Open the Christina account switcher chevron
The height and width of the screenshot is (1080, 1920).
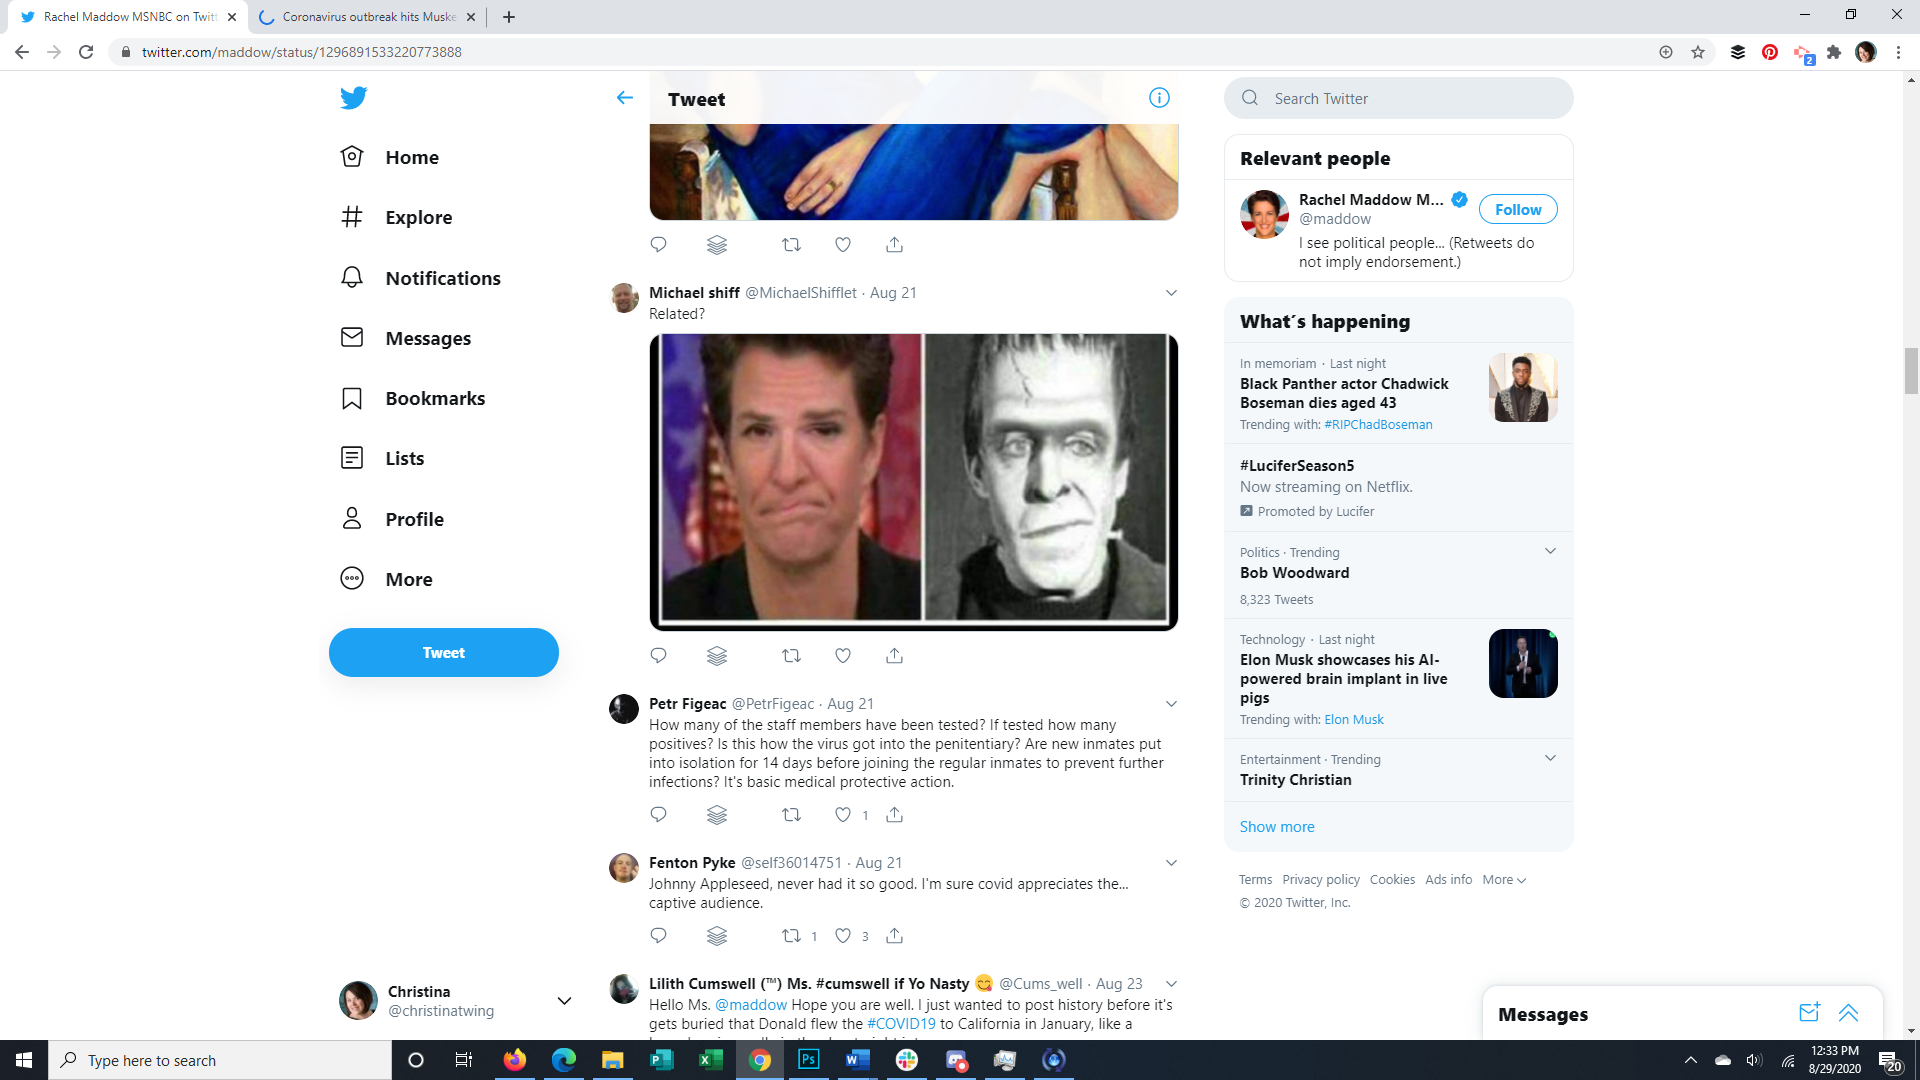[564, 1001]
